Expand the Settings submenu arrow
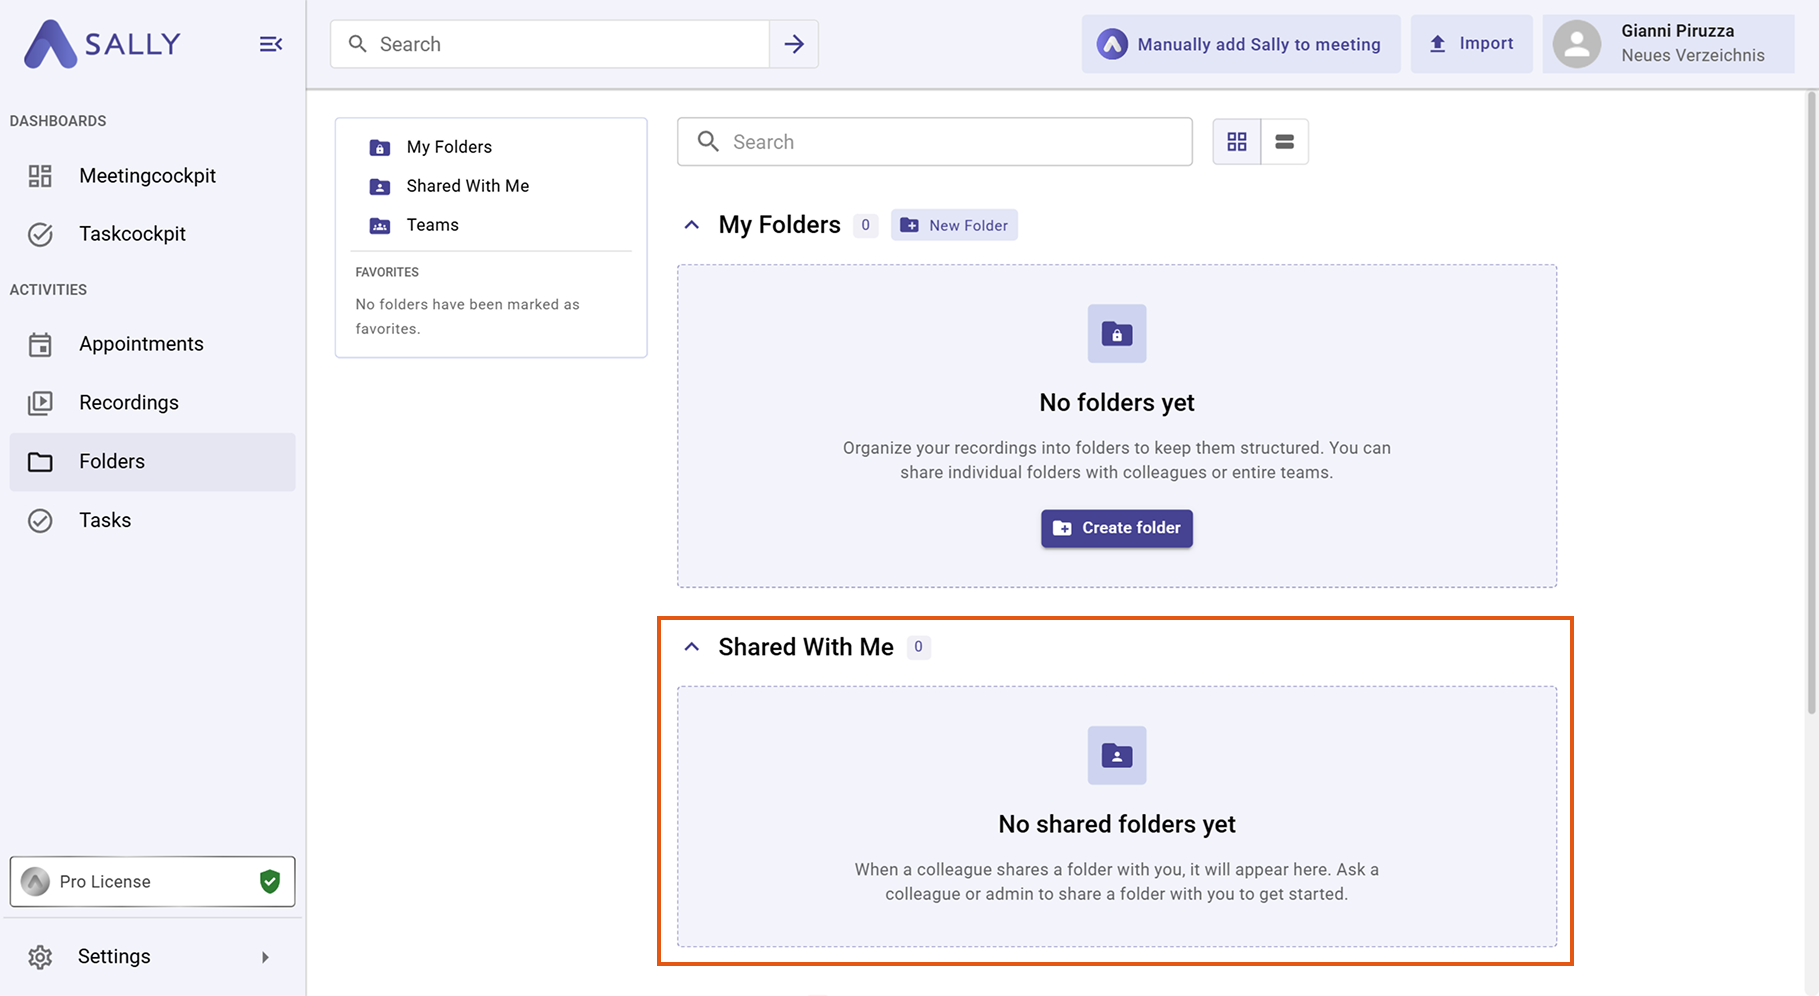 click(265, 957)
